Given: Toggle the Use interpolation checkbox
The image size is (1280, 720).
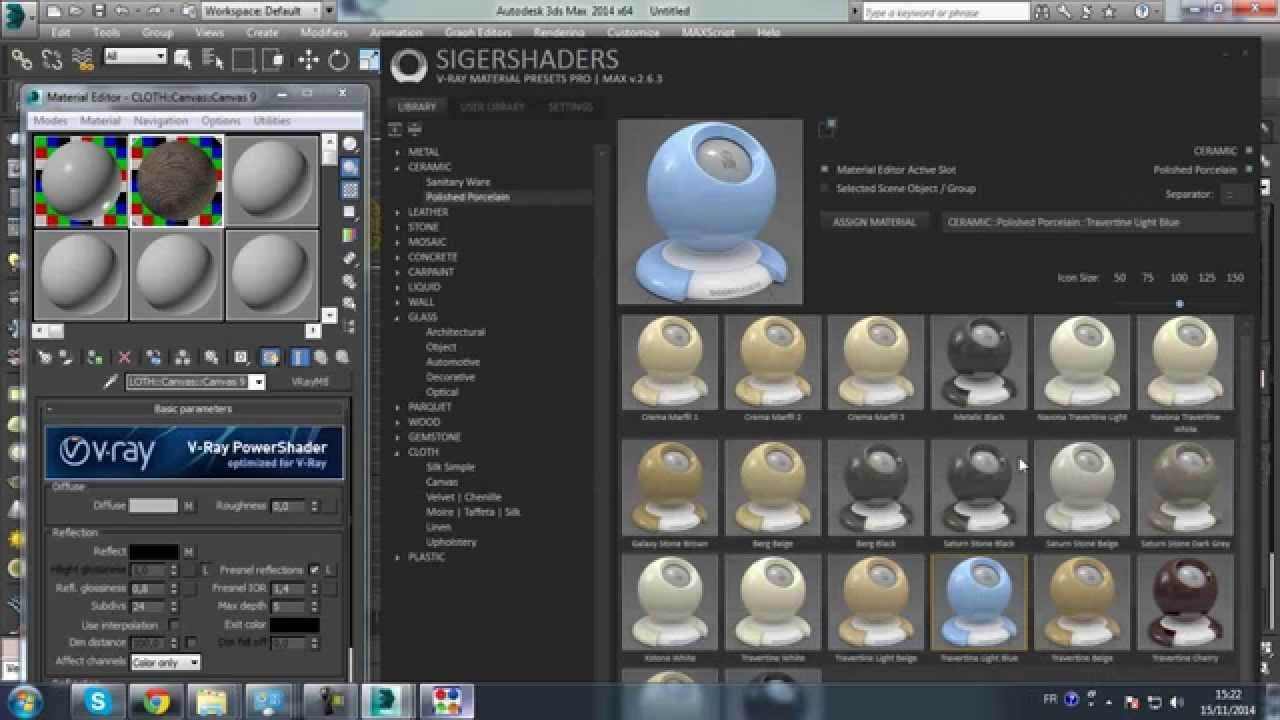Looking at the screenshot, I should point(173,625).
